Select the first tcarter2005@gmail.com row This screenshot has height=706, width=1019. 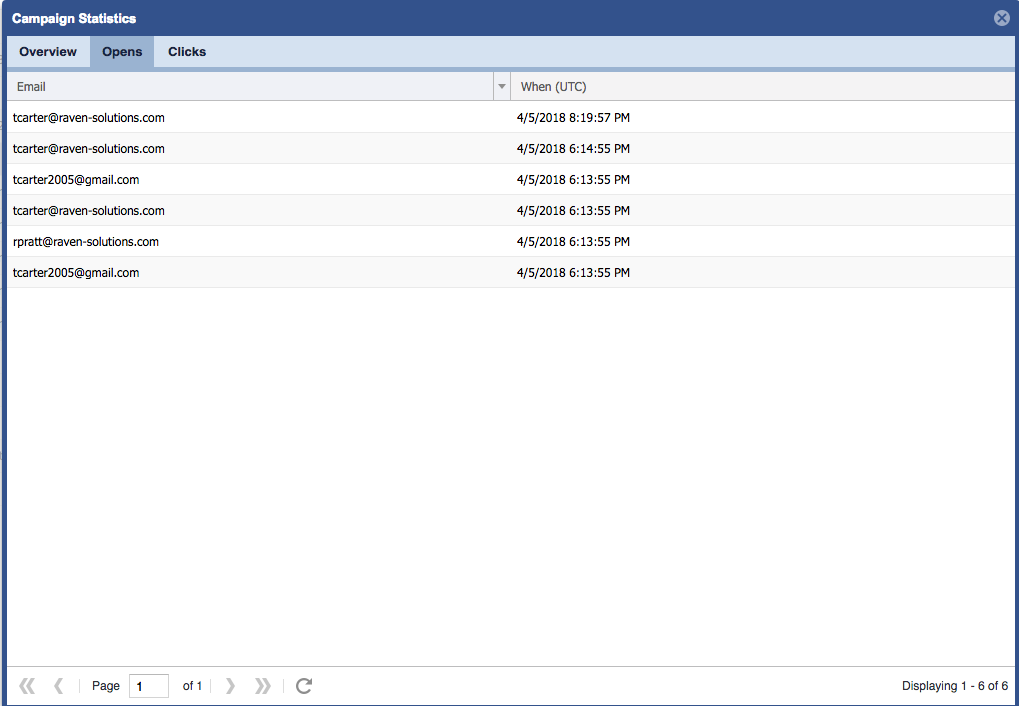[76, 180]
